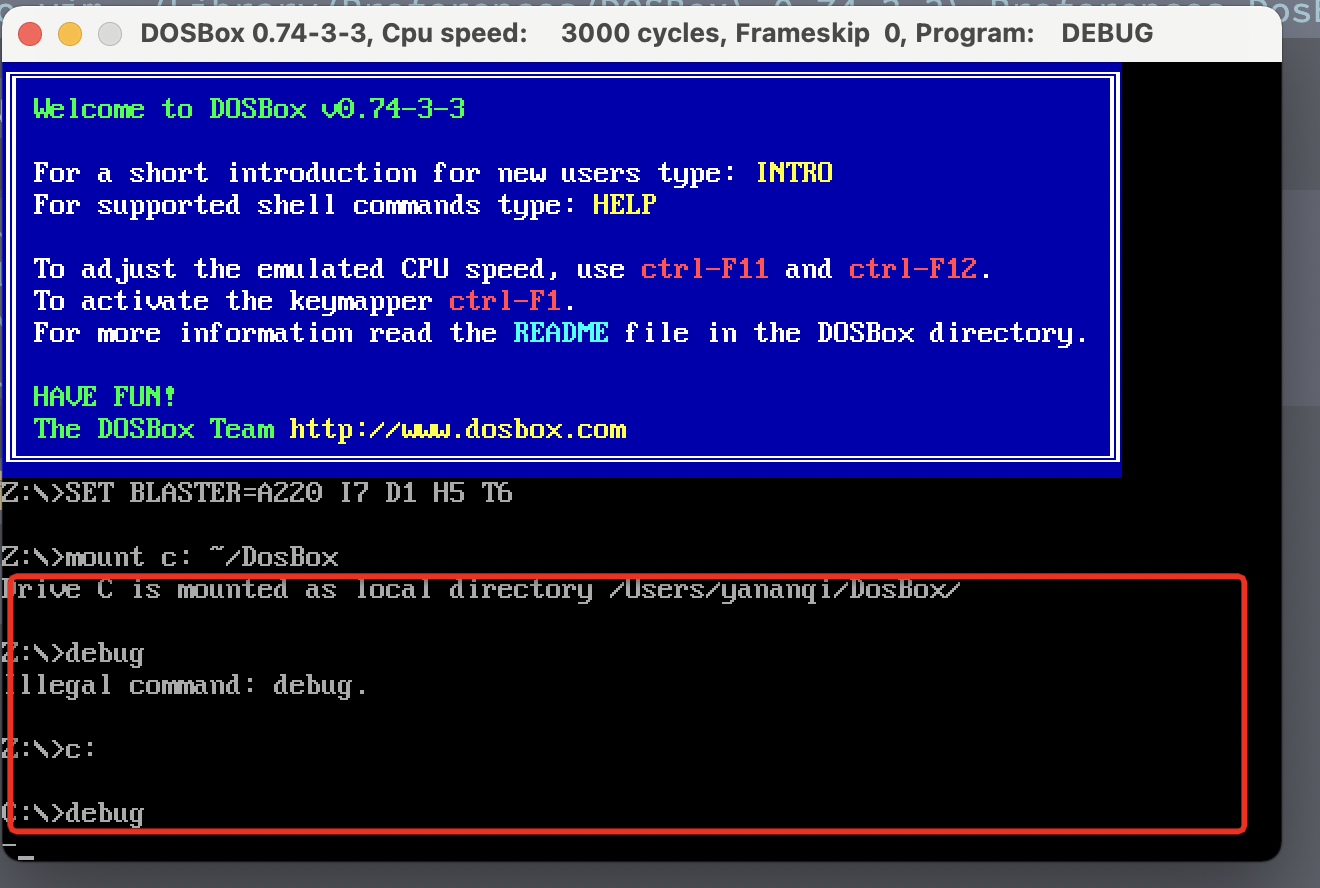Viewport: 1320px width, 888px height.
Task: Click the 'mount c: ~/DosBox' command line
Action: click(170, 556)
